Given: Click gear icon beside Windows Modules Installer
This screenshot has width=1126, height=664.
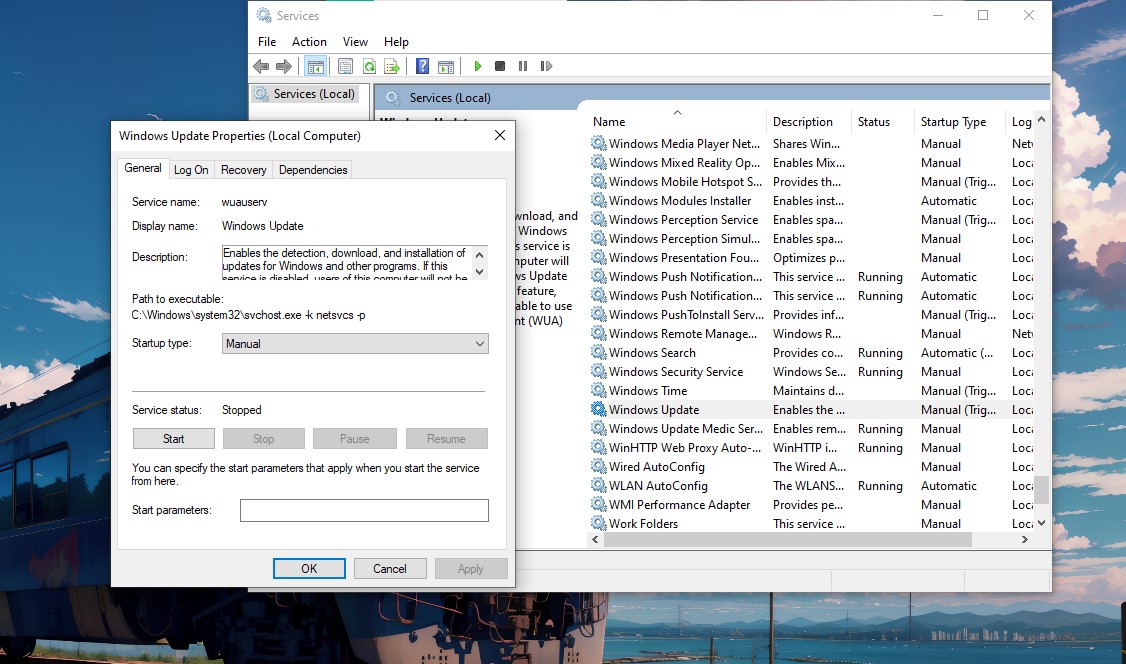Looking at the screenshot, I should (598, 200).
